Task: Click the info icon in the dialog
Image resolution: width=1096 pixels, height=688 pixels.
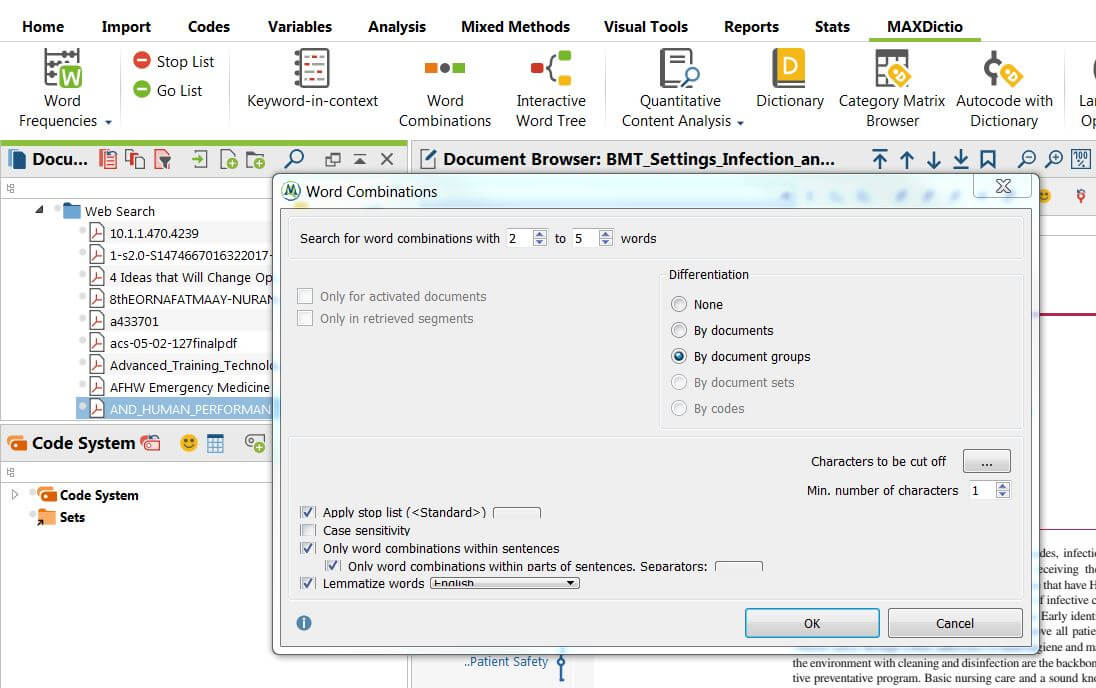Action: [304, 623]
